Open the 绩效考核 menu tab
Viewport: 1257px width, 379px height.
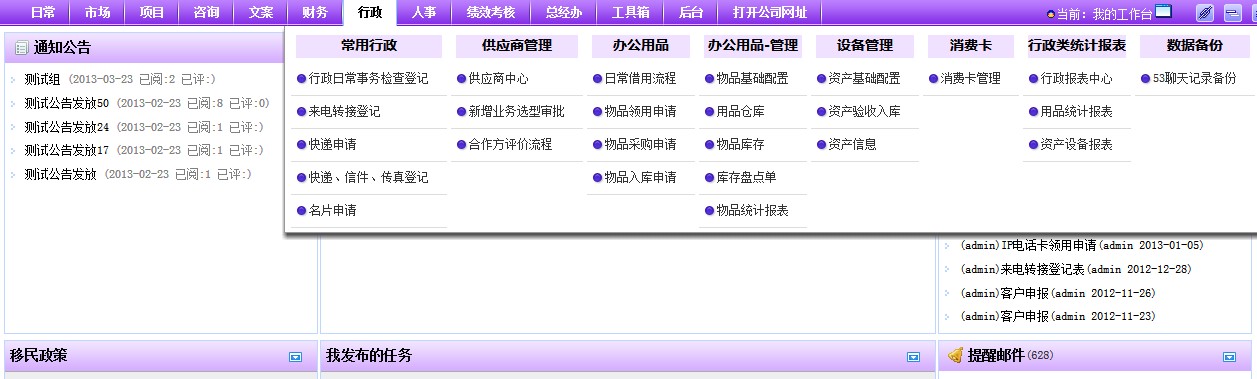pyautogui.click(x=491, y=13)
